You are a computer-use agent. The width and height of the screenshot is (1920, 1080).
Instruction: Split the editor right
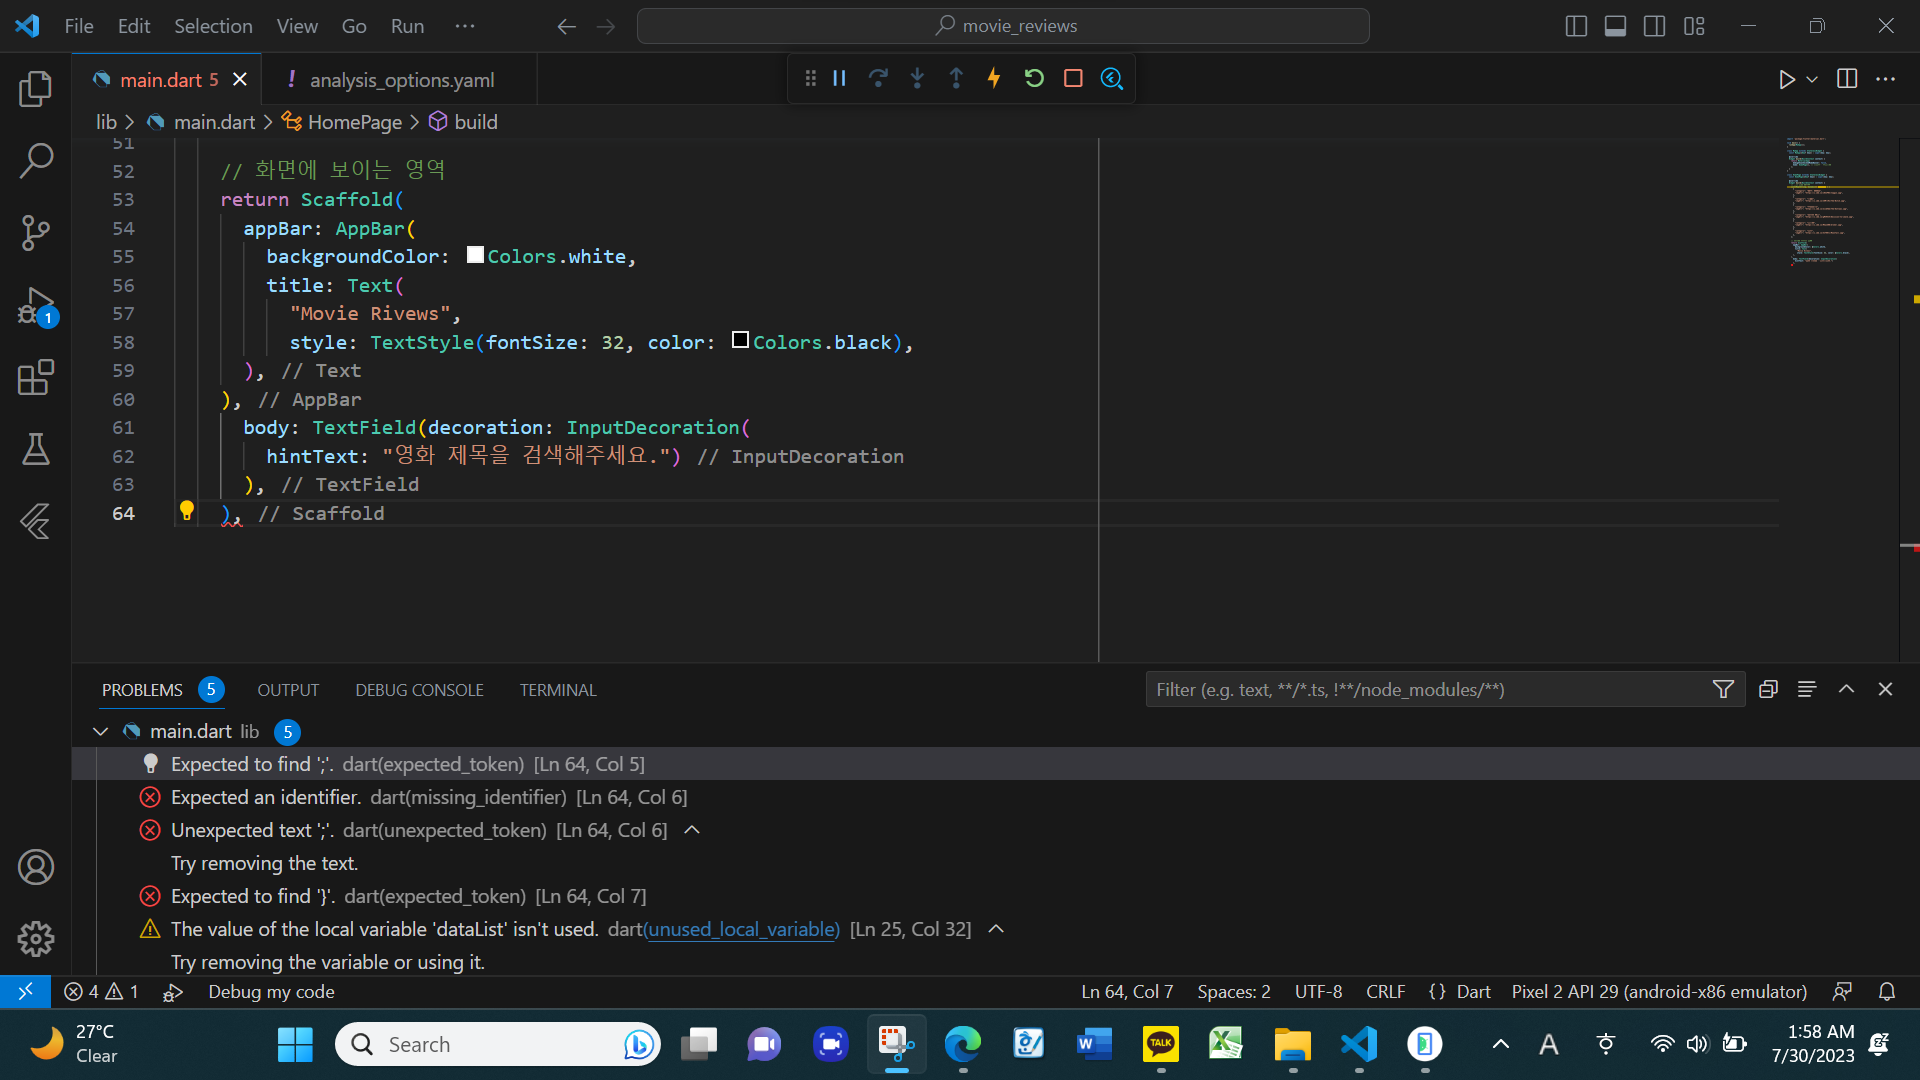(x=1847, y=79)
